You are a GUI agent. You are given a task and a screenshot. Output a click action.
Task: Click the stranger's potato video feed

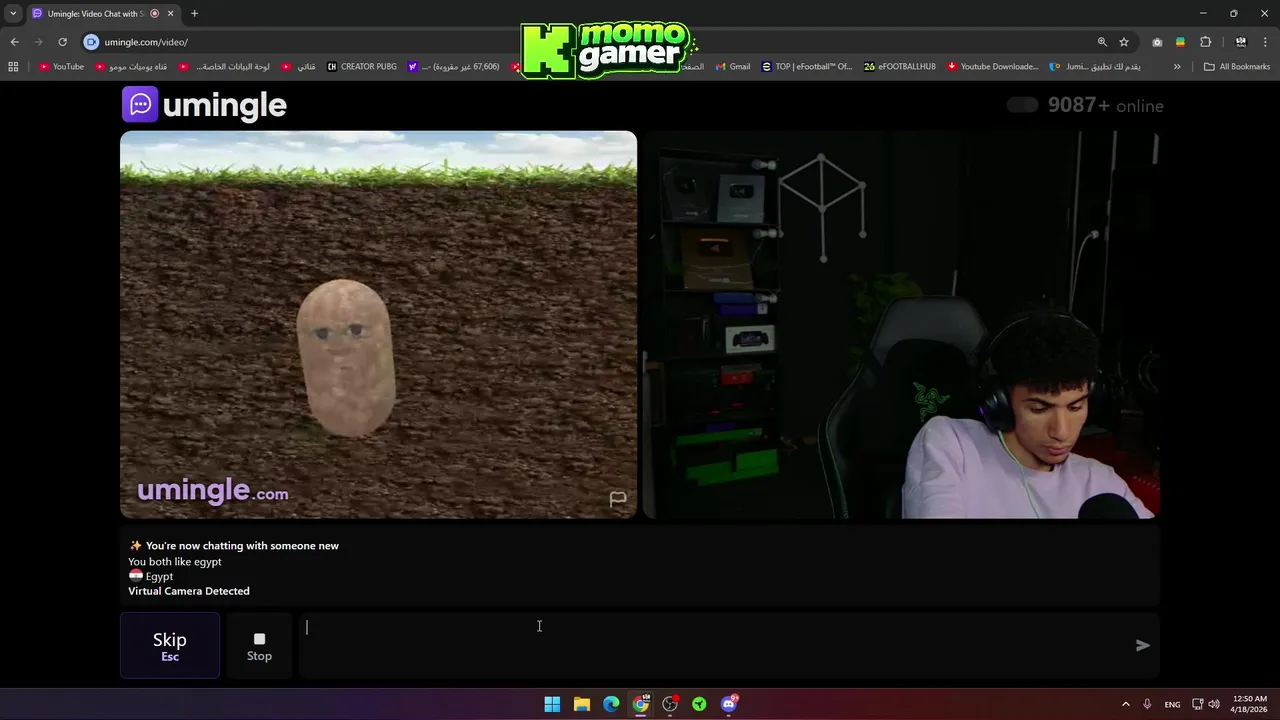pyautogui.click(x=378, y=324)
